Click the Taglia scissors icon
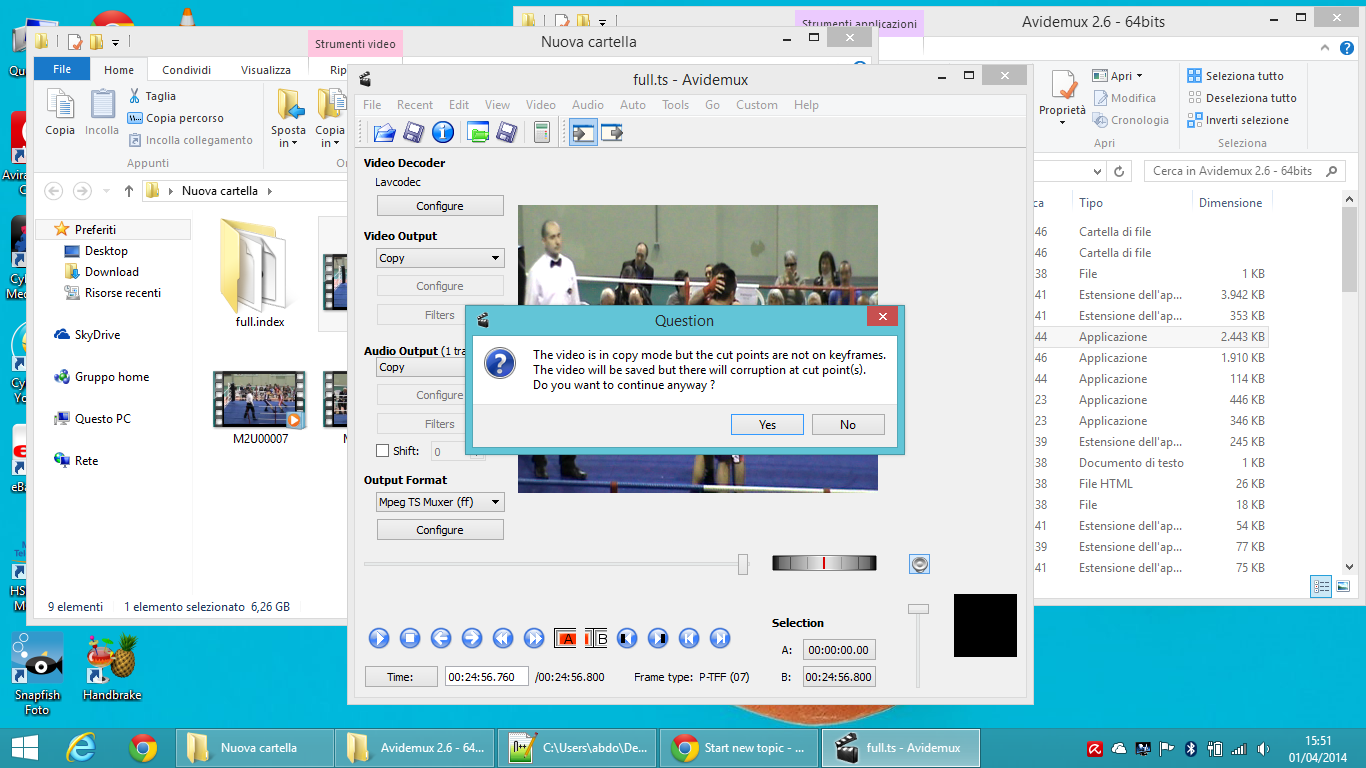 pyautogui.click(x=136, y=96)
